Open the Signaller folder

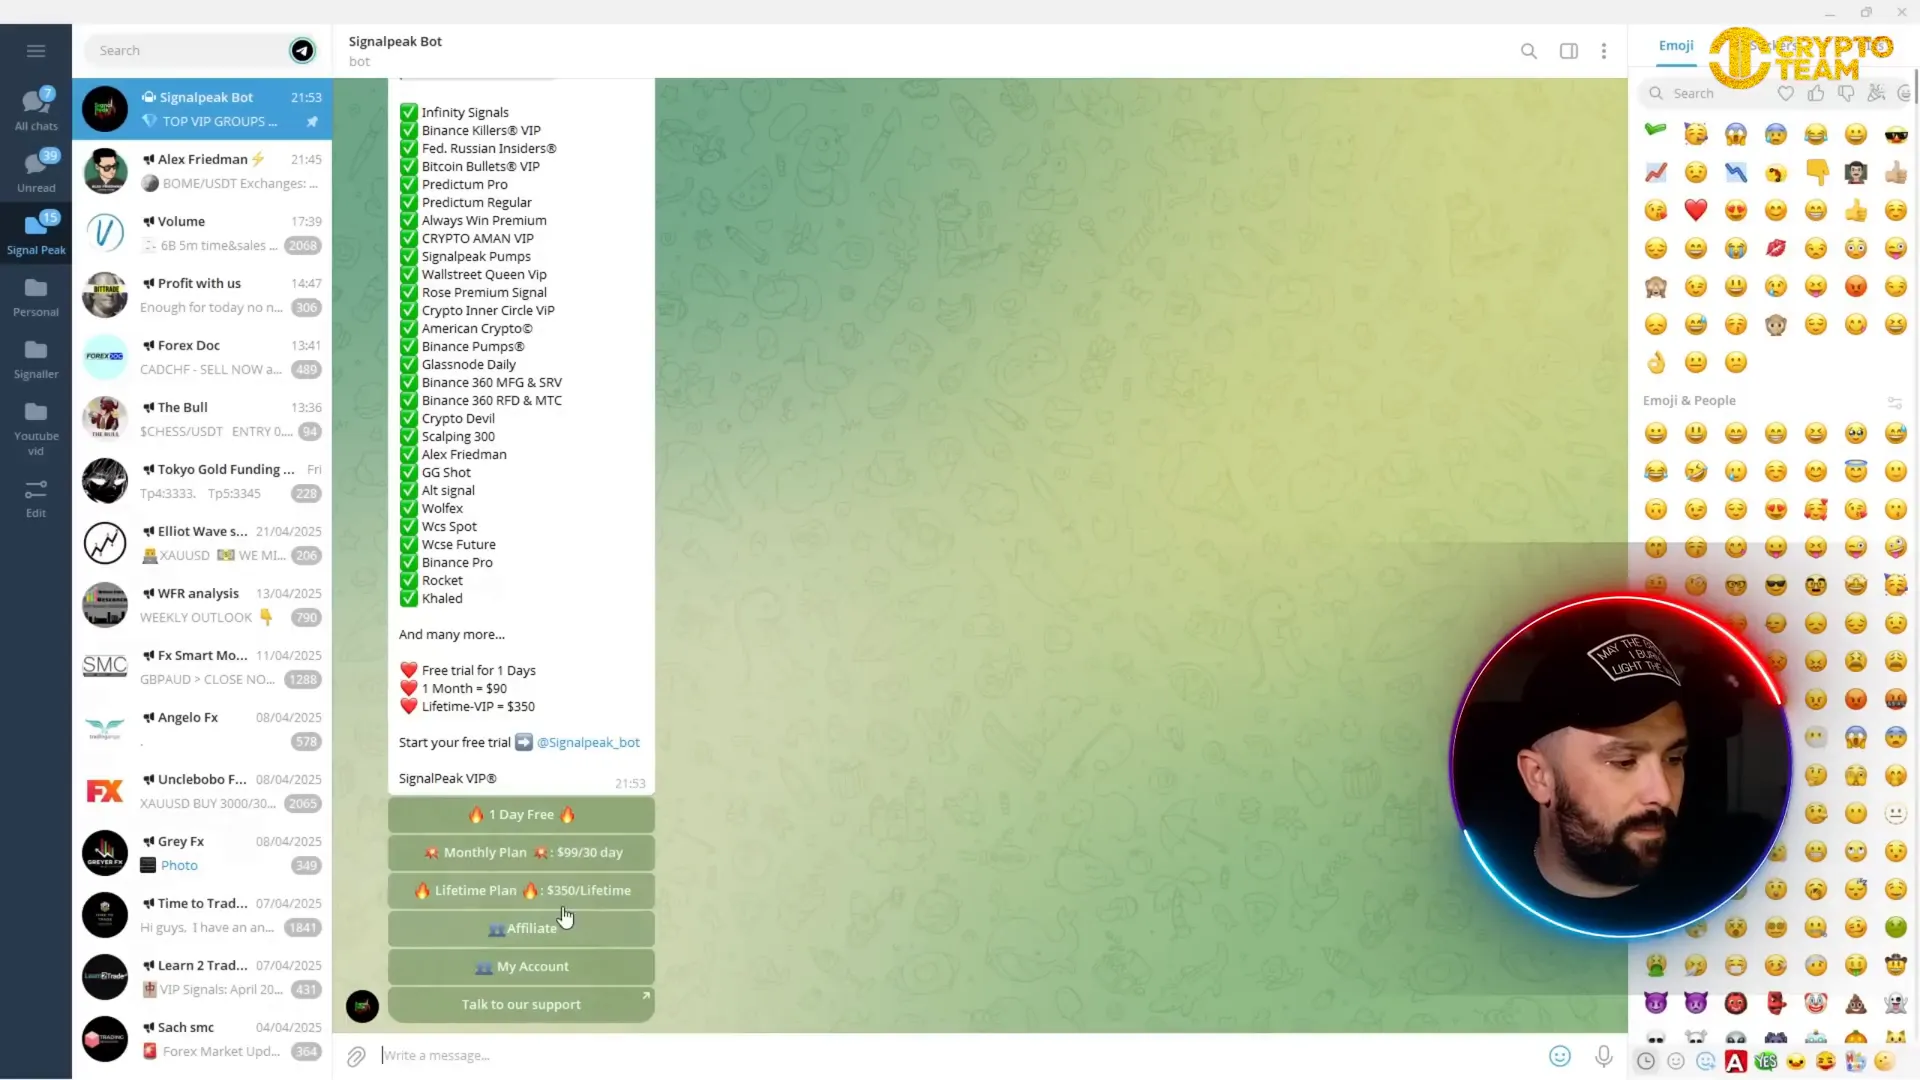[36, 359]
